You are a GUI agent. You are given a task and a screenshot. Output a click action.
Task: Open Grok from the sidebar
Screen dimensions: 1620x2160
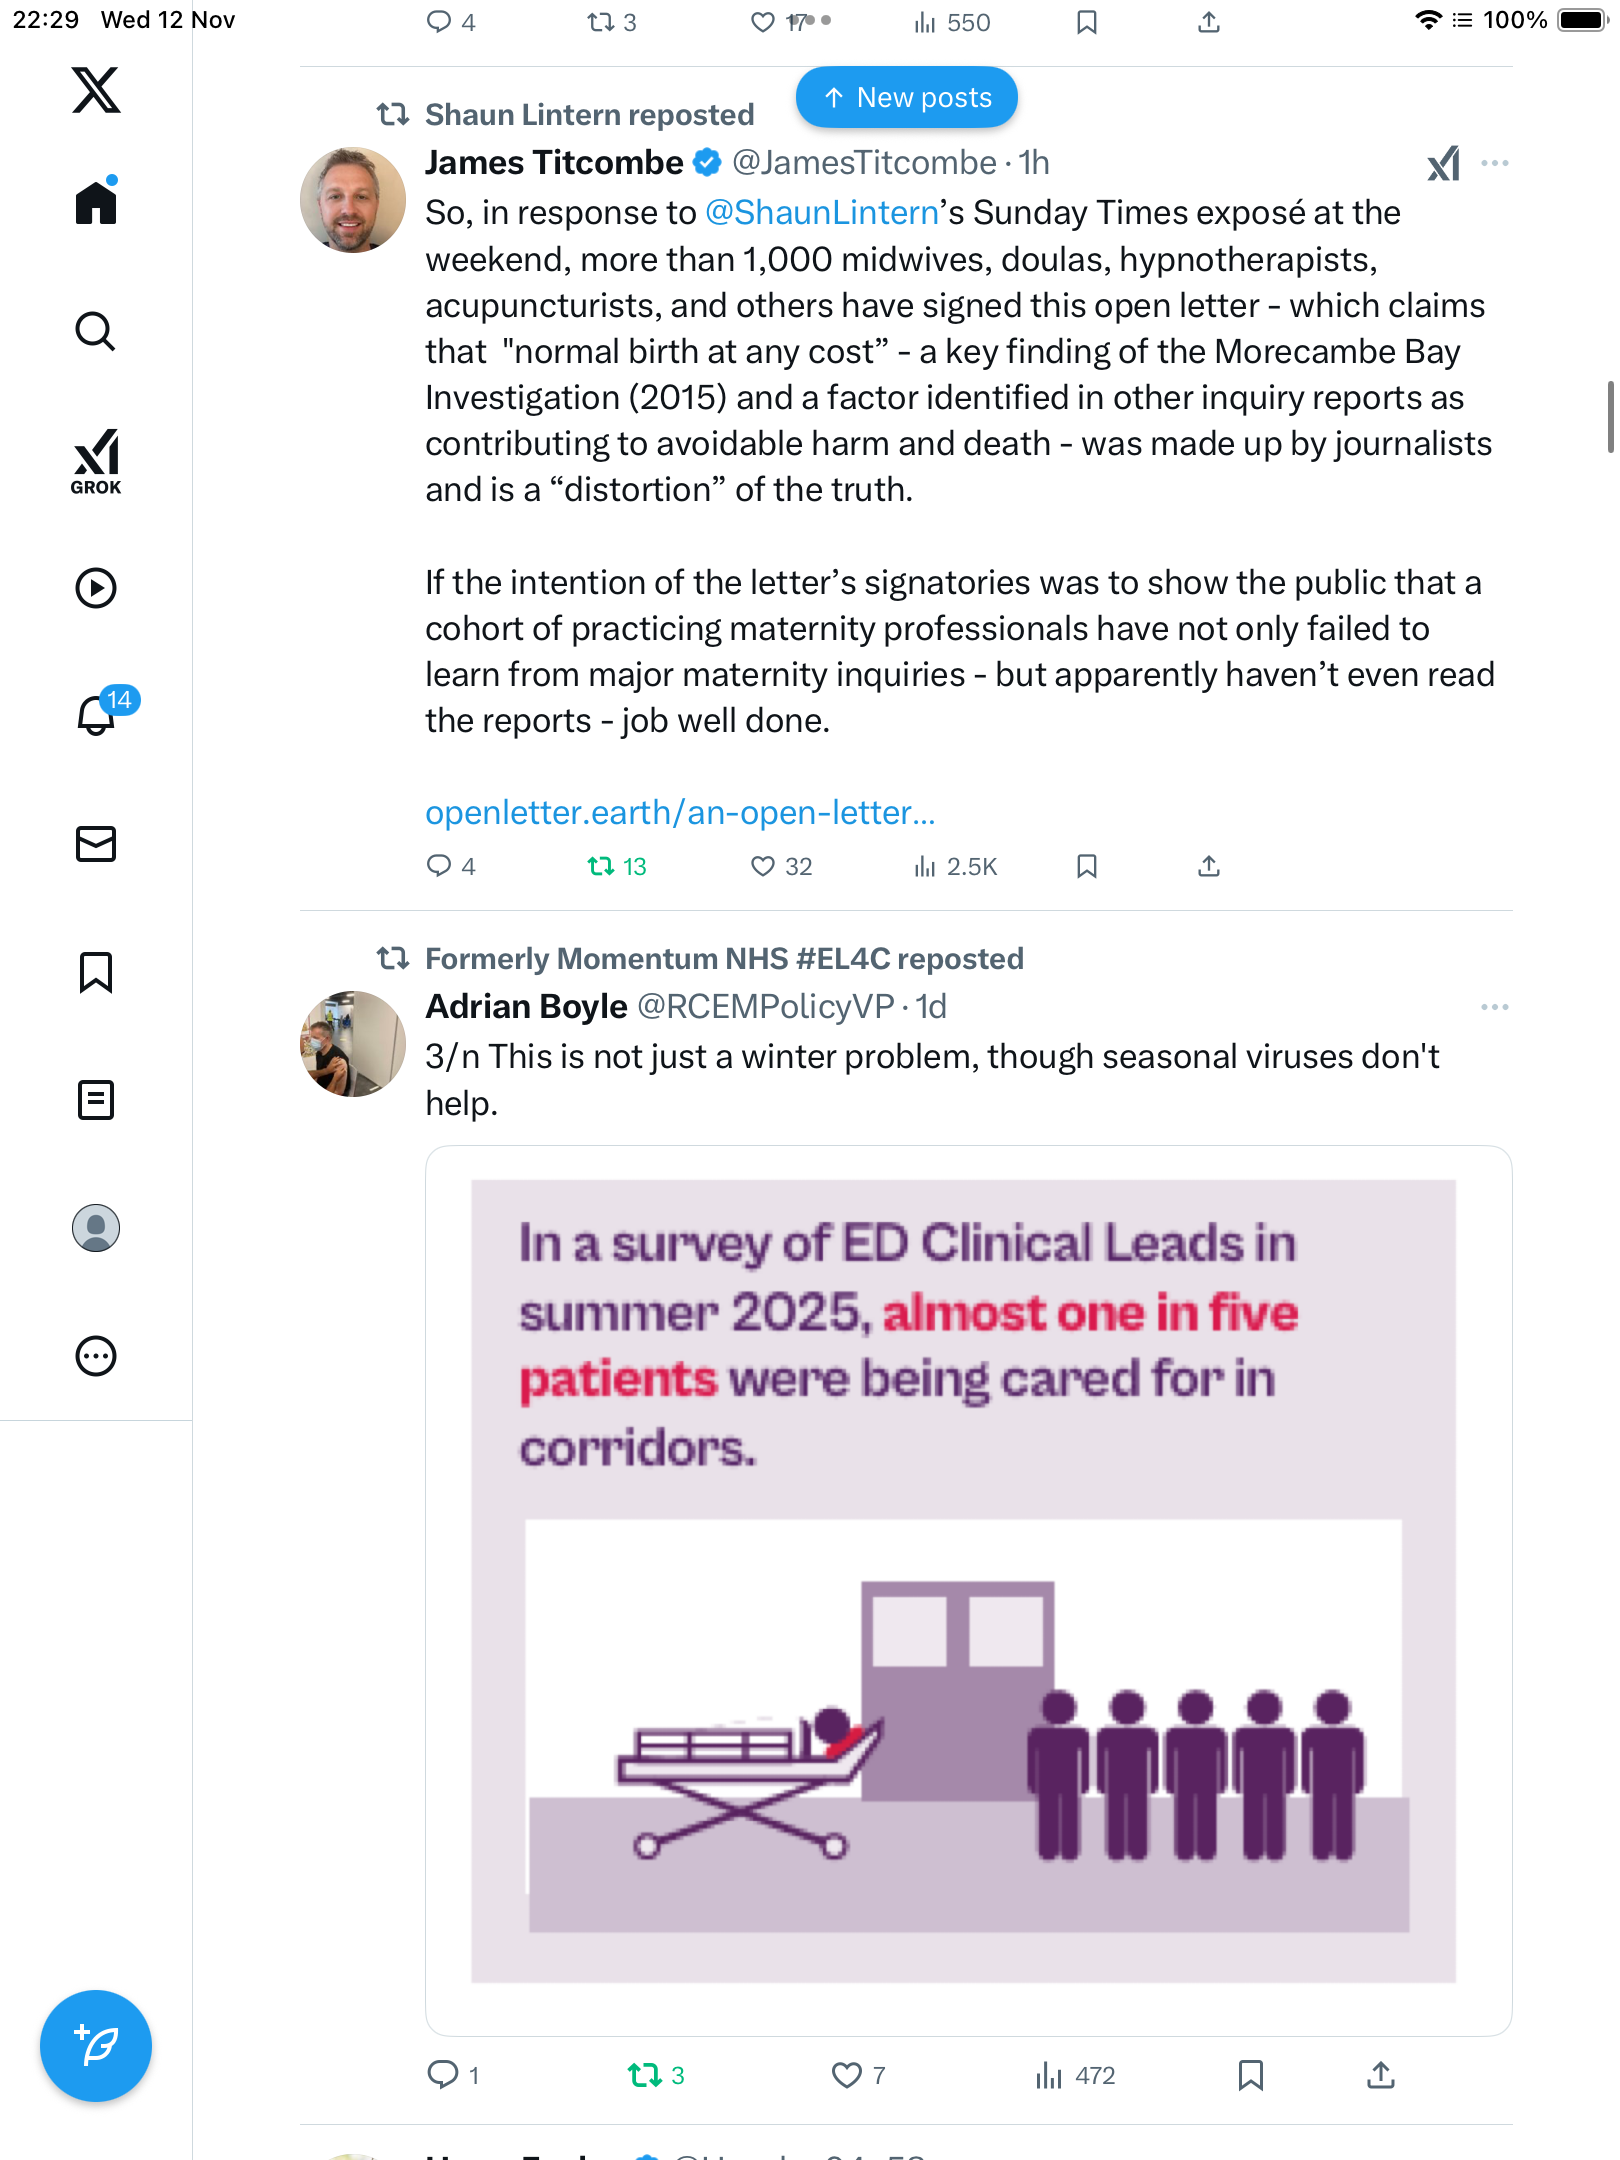point(96,461)
